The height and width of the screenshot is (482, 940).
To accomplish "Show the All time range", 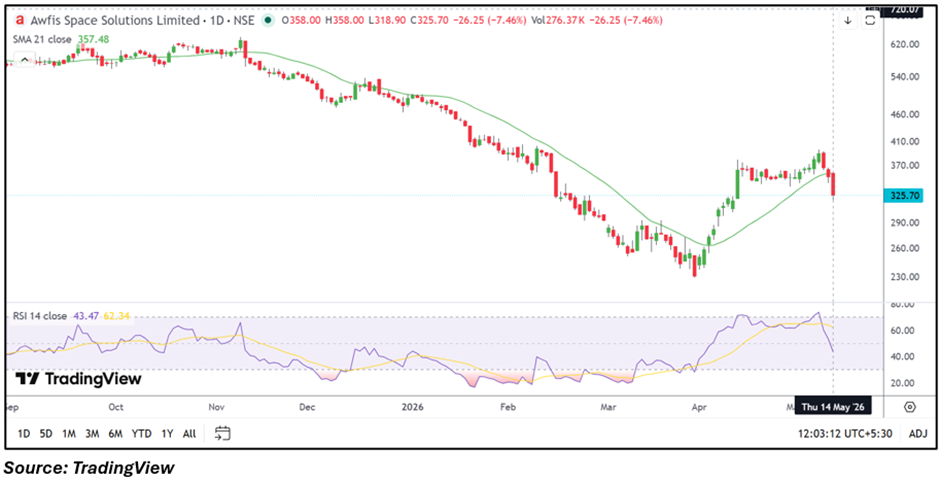I will point(189,433).
